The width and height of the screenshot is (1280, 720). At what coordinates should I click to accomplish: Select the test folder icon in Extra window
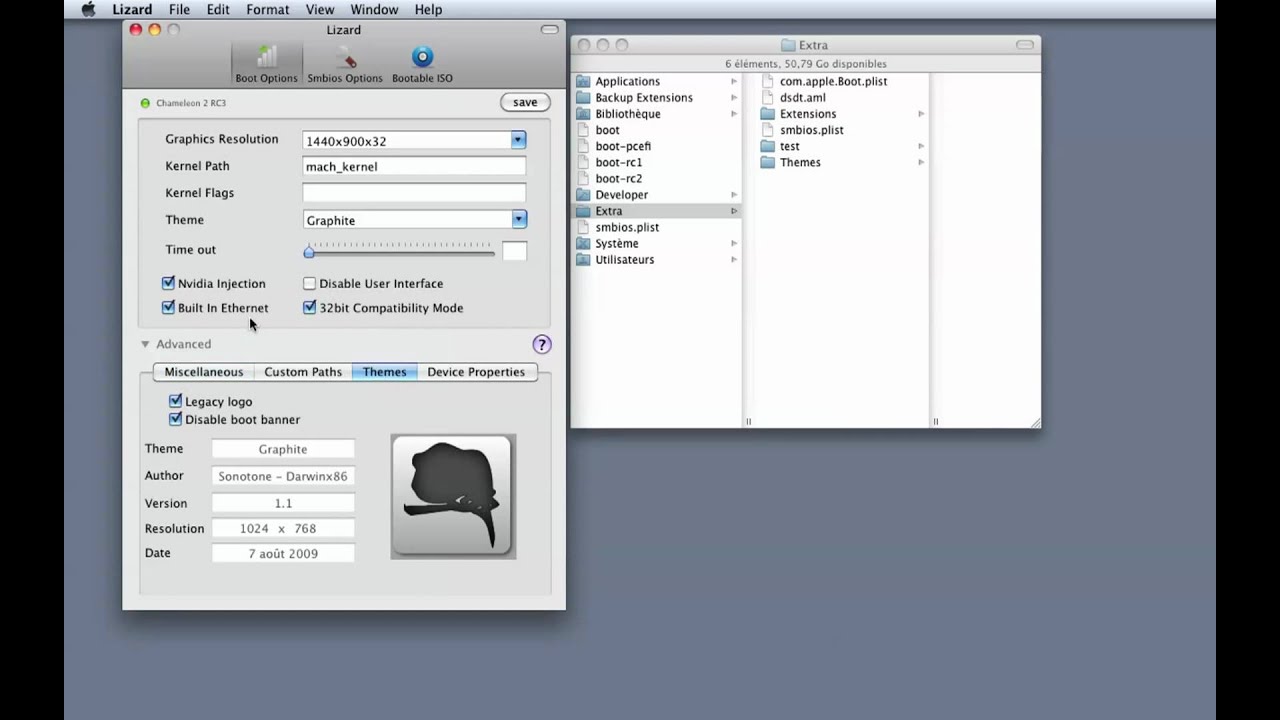tap(768, 146)
